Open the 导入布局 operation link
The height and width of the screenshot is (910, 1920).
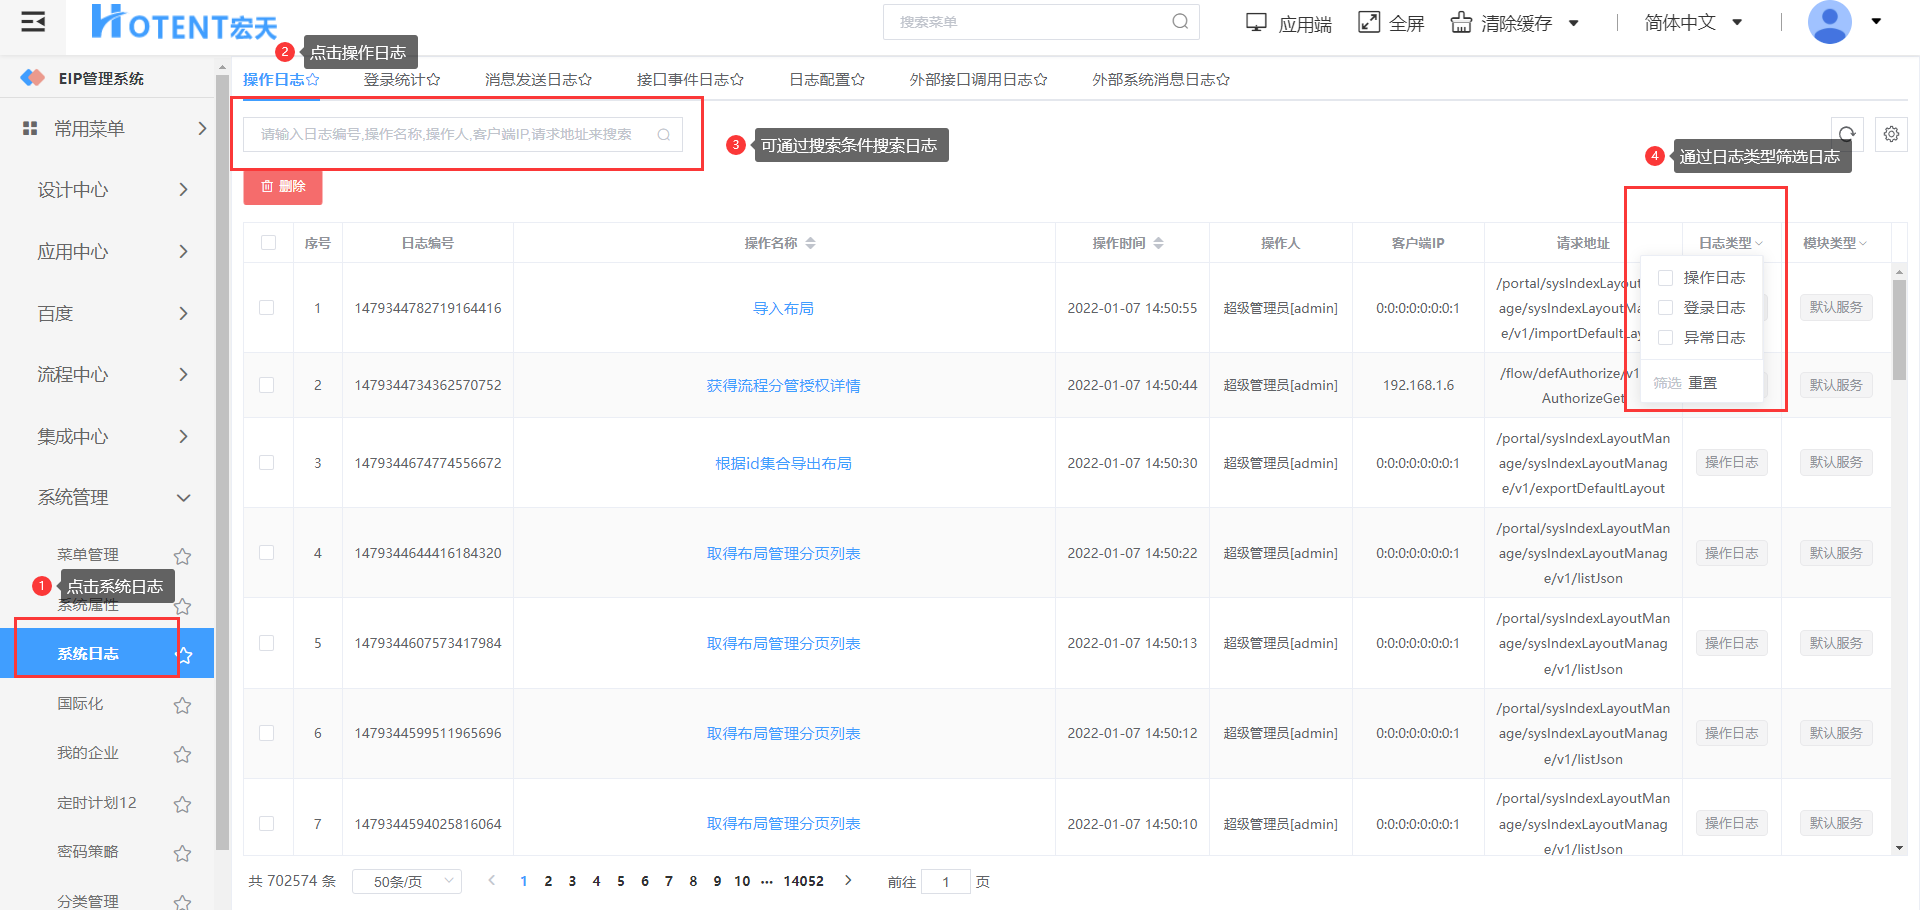coord(783,308)
